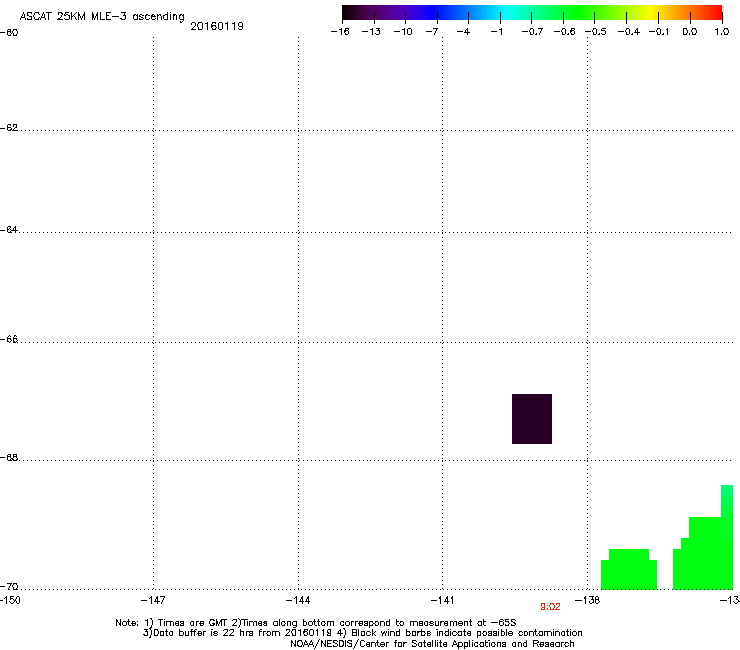Click the NOAA/NESDIS credit line

pos(432,644)
